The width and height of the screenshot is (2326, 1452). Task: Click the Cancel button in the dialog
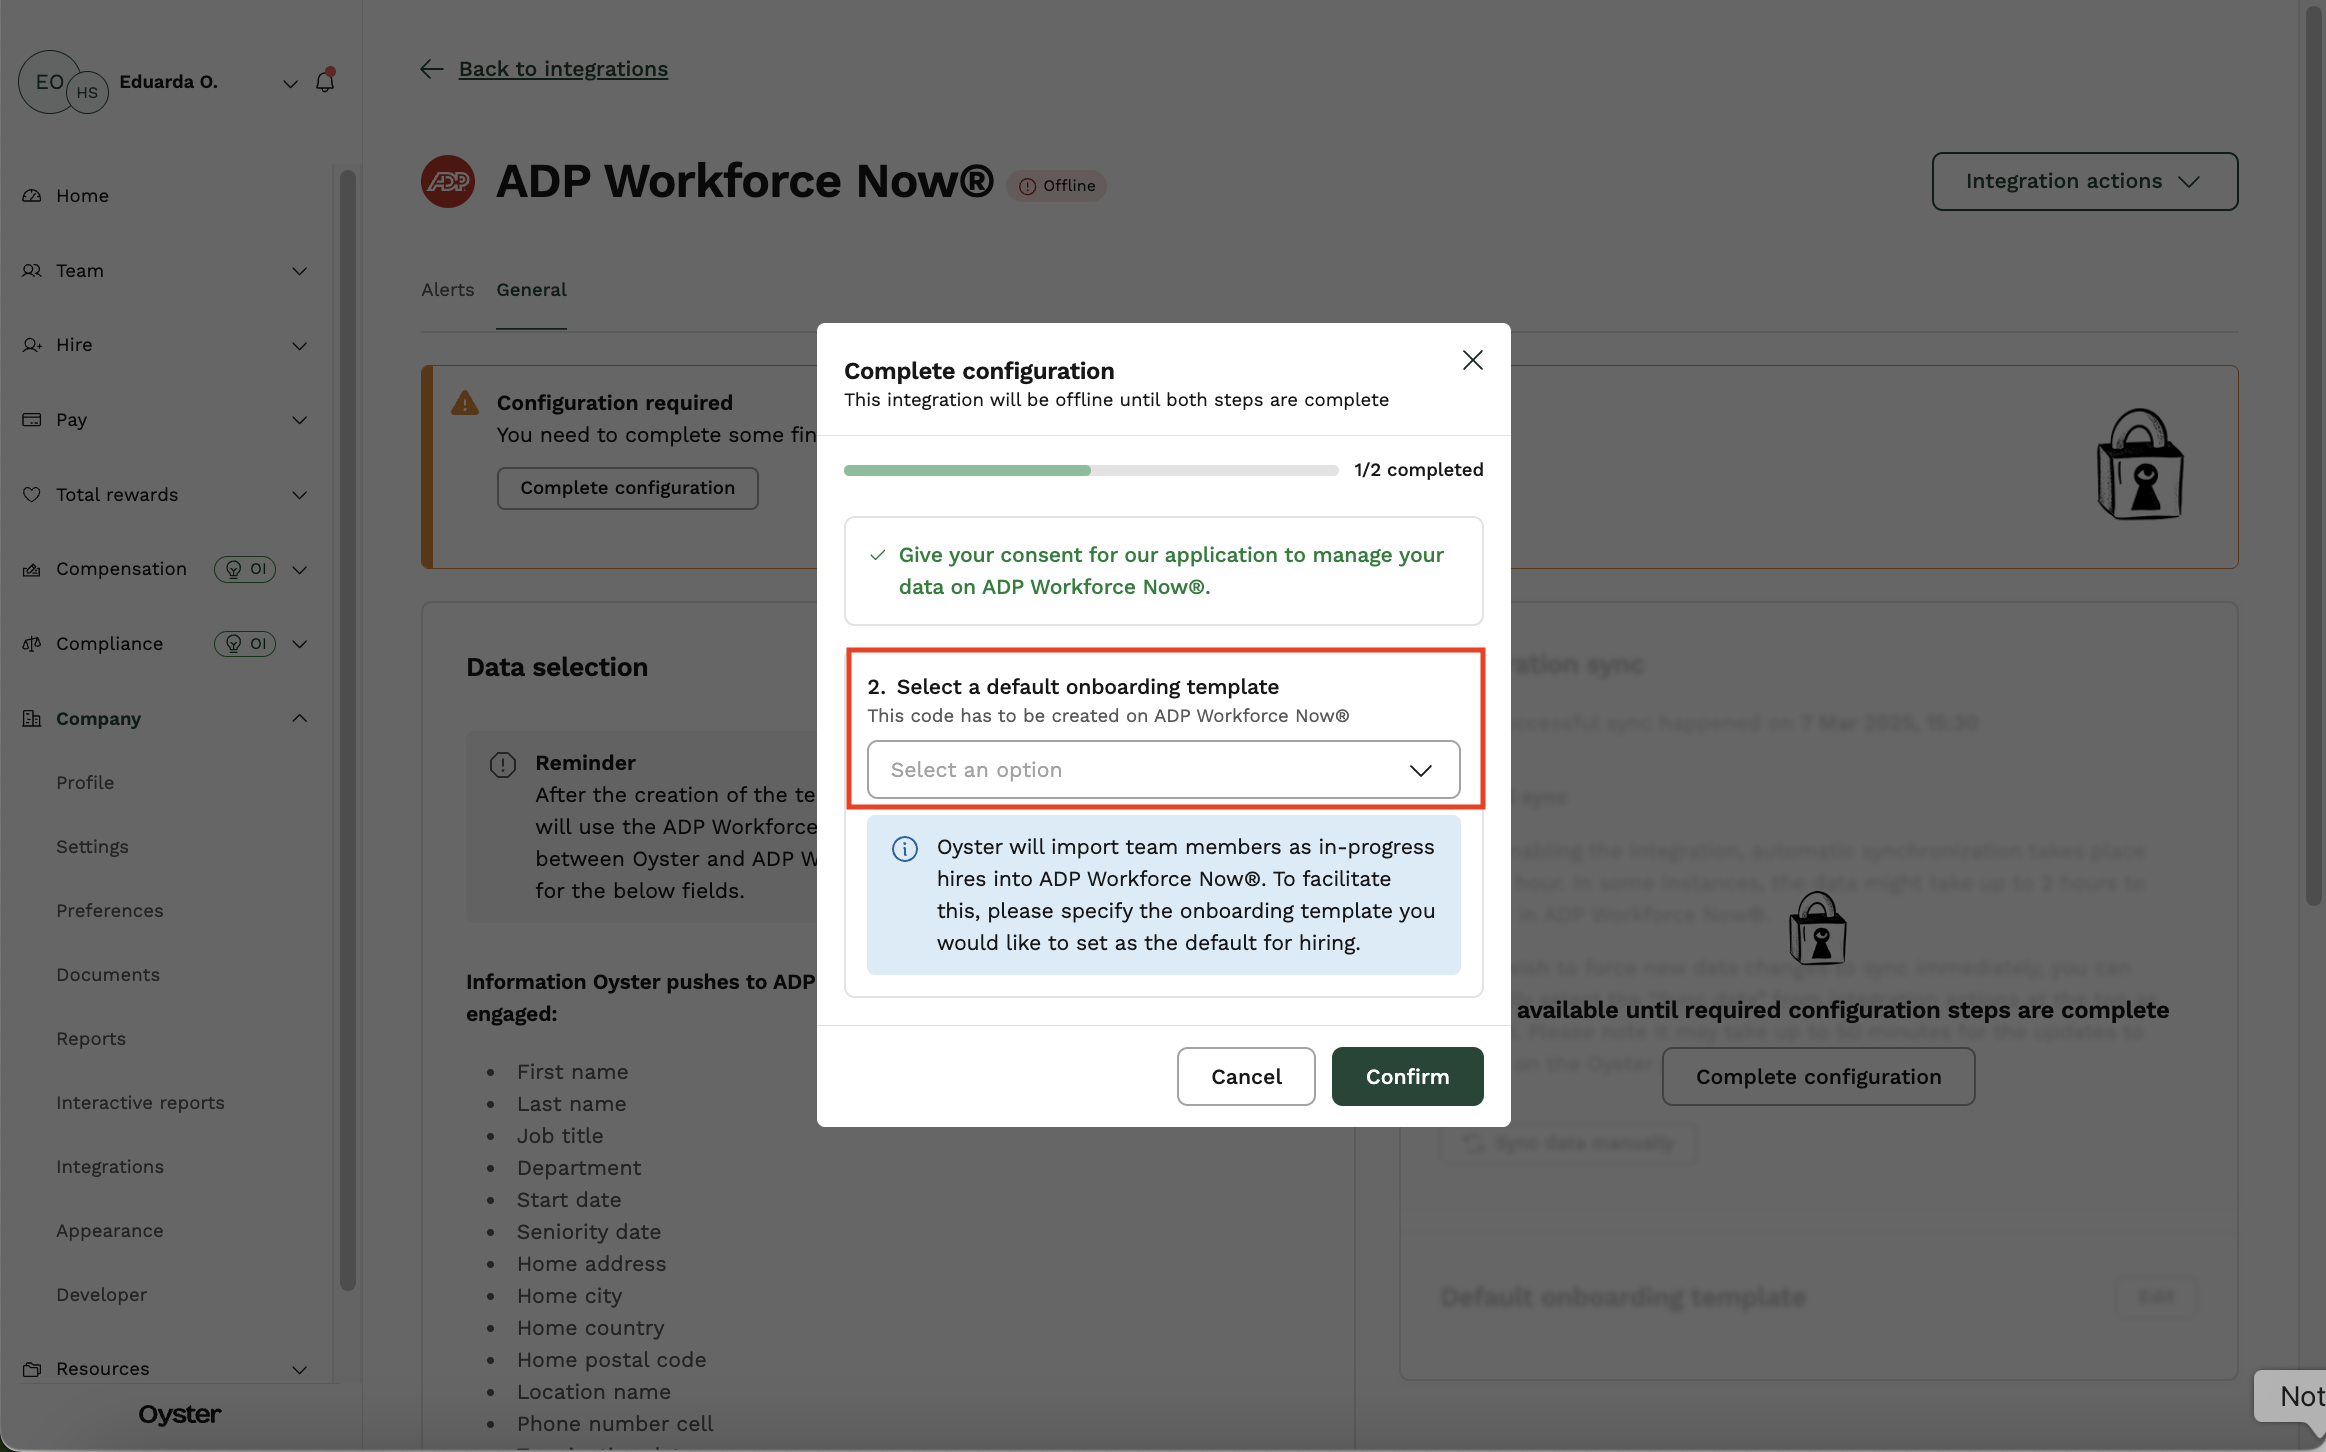[x=1245, y=1076]
